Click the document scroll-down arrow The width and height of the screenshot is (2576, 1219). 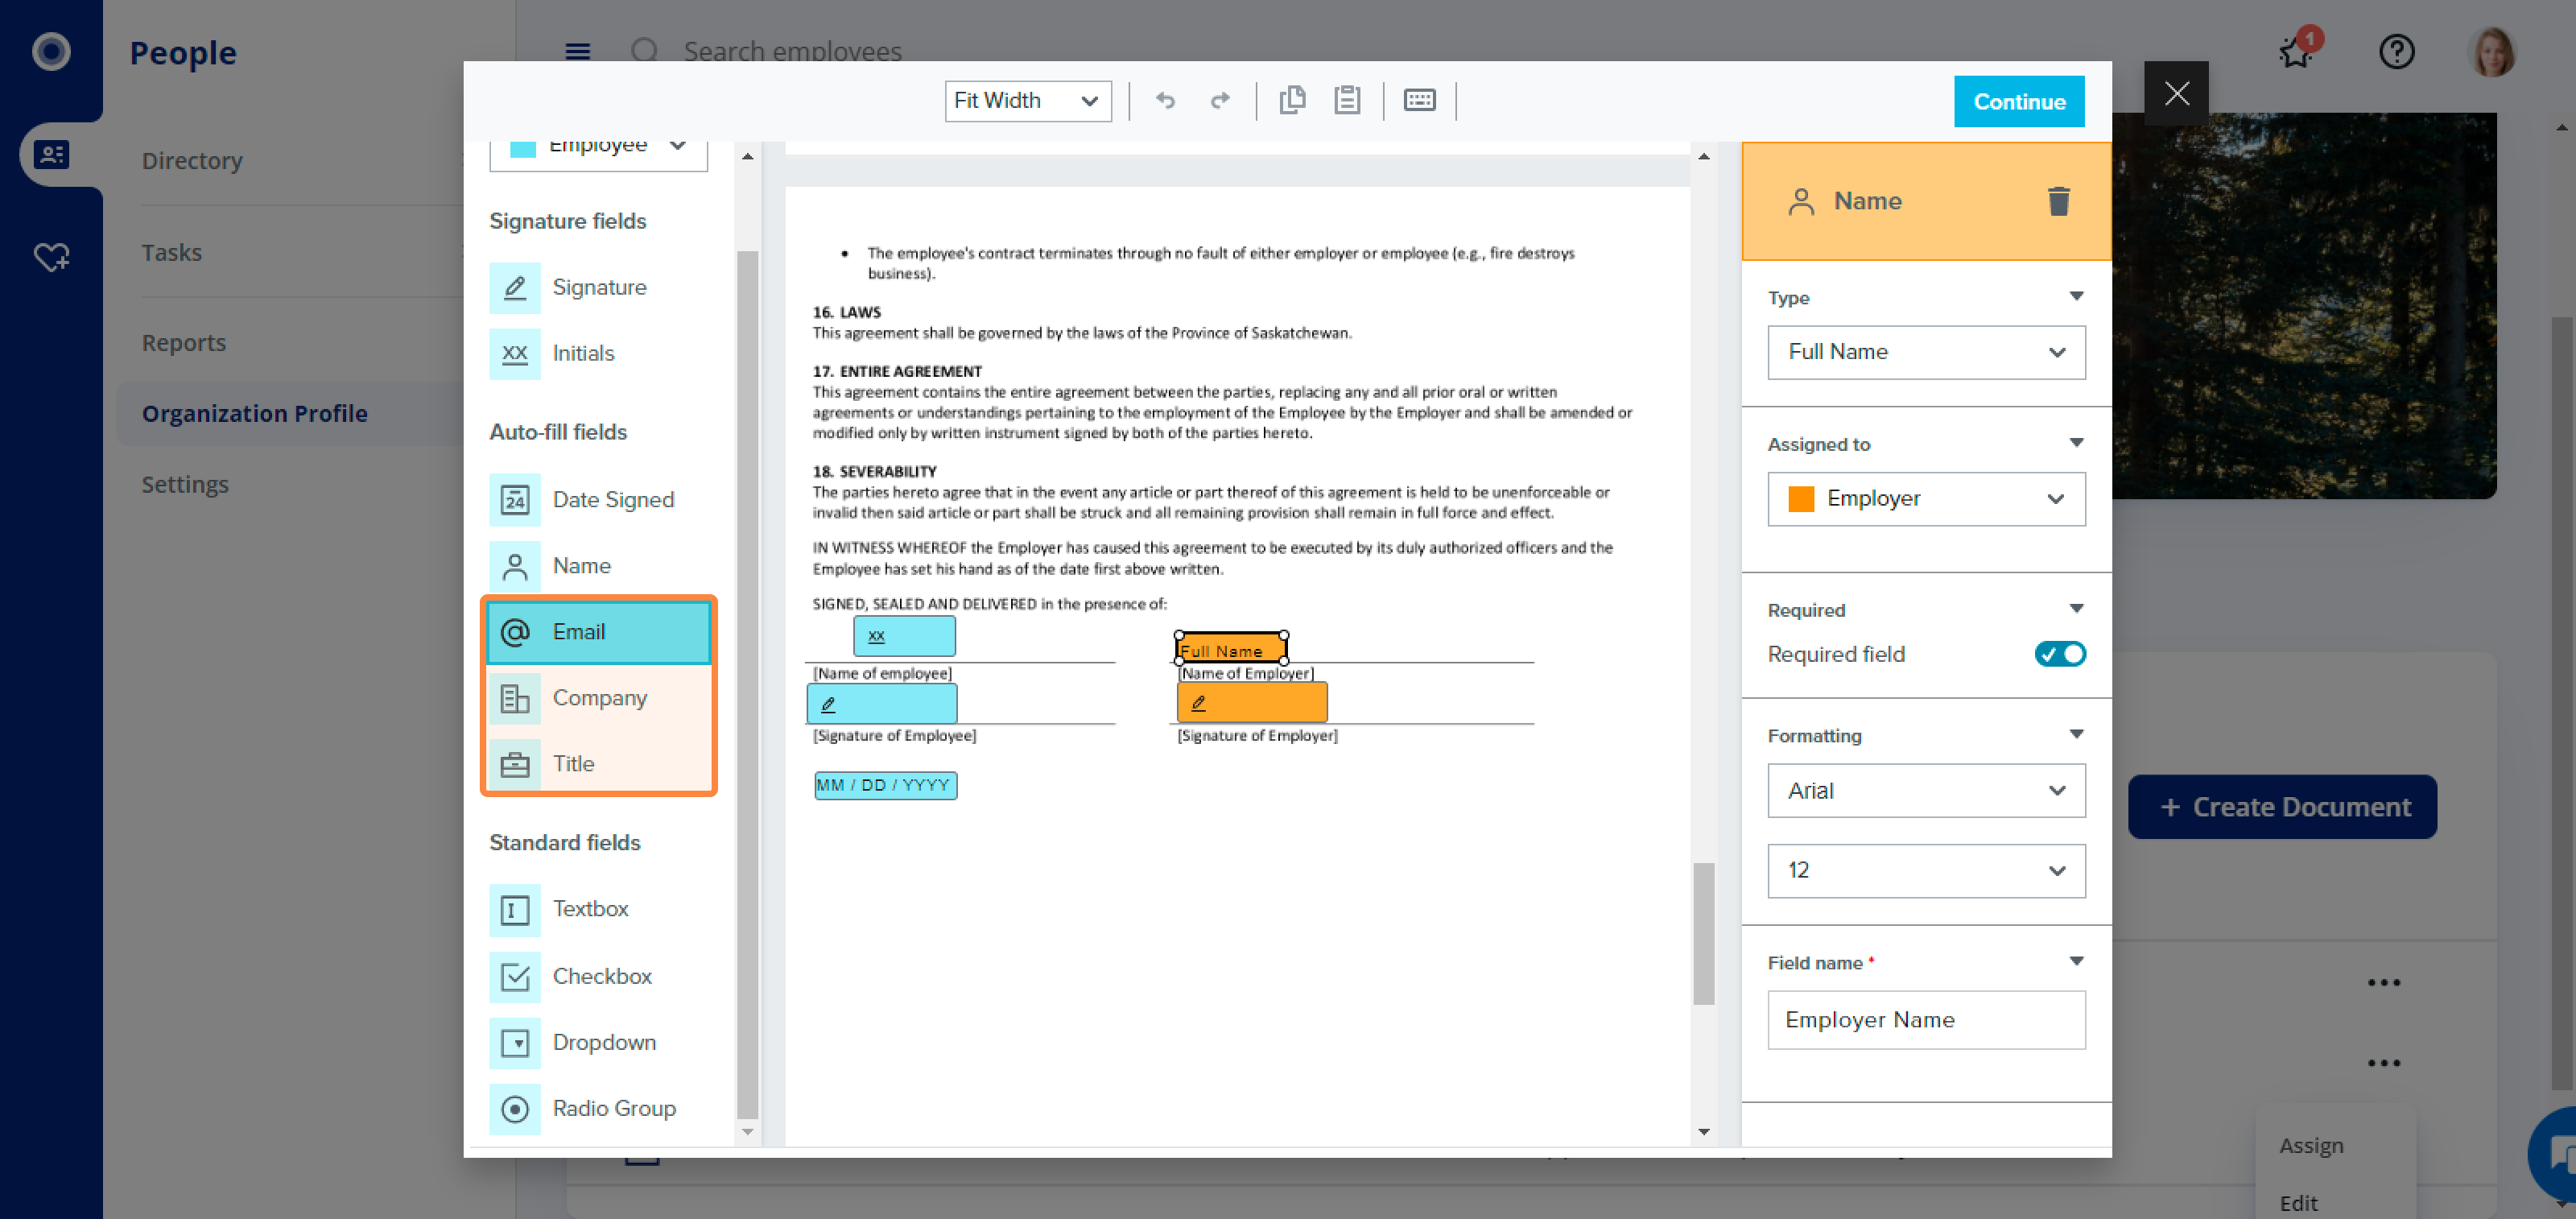click(x=1703, y=1131)
